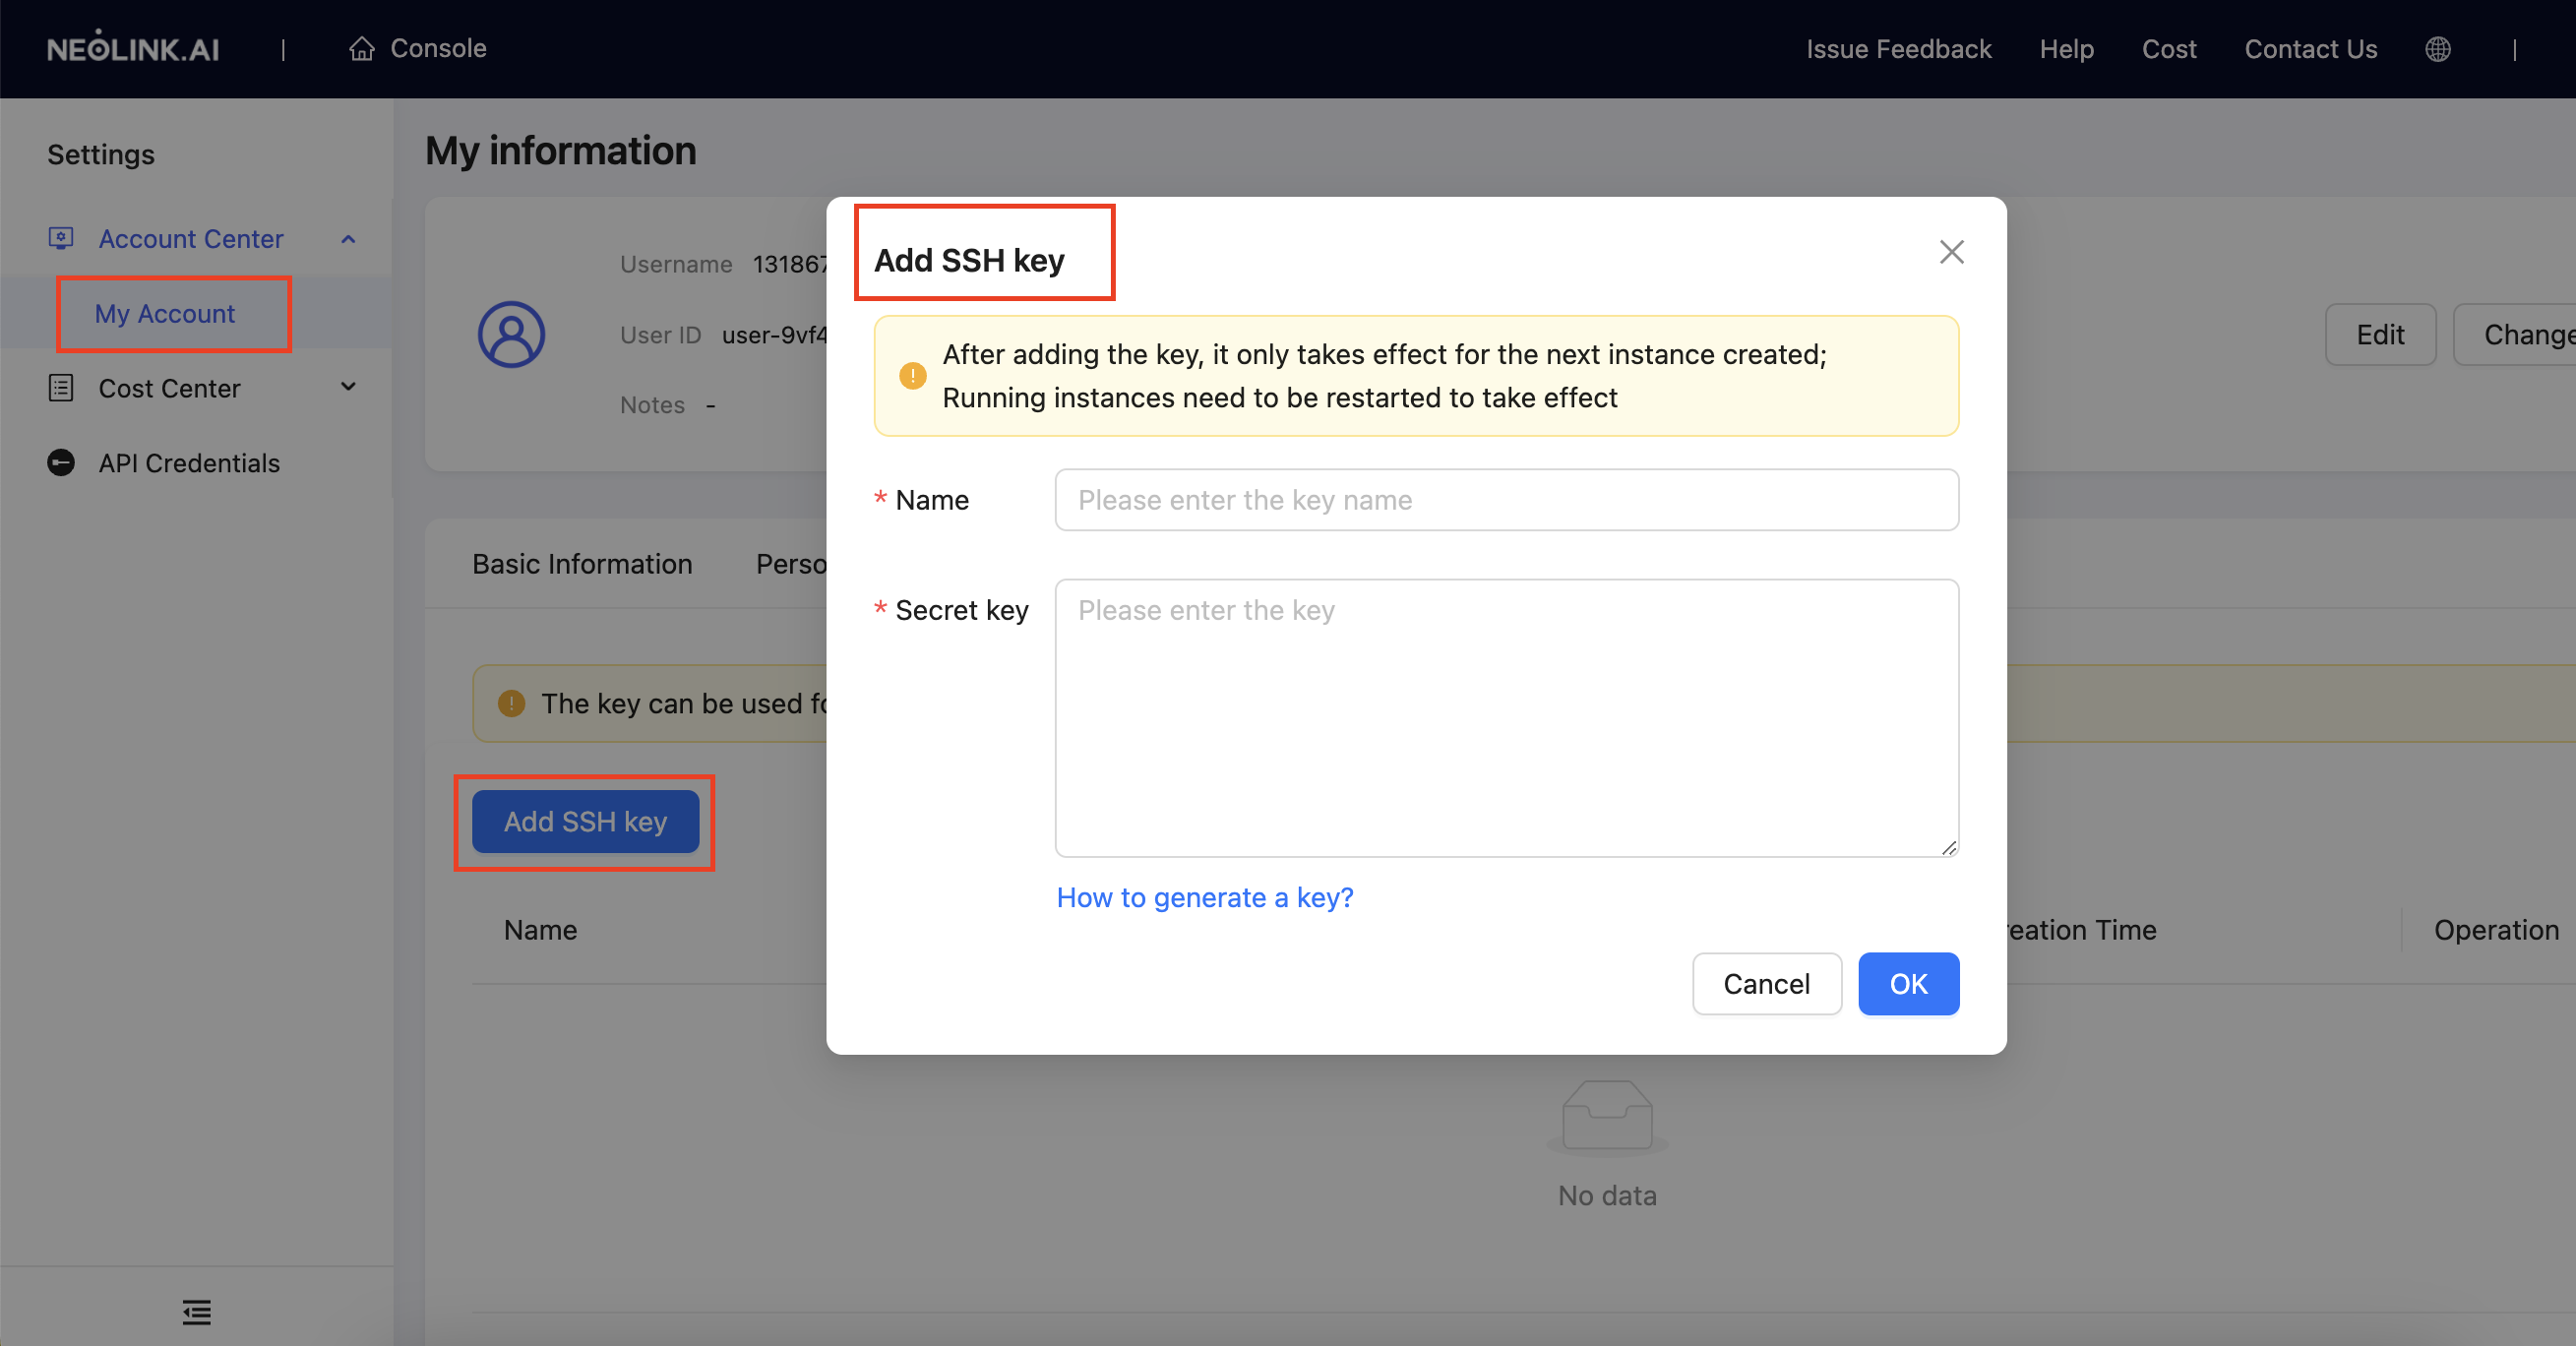2576x1346 pixels.
Task: Open Help in top bar
Action: [2066, 49]
